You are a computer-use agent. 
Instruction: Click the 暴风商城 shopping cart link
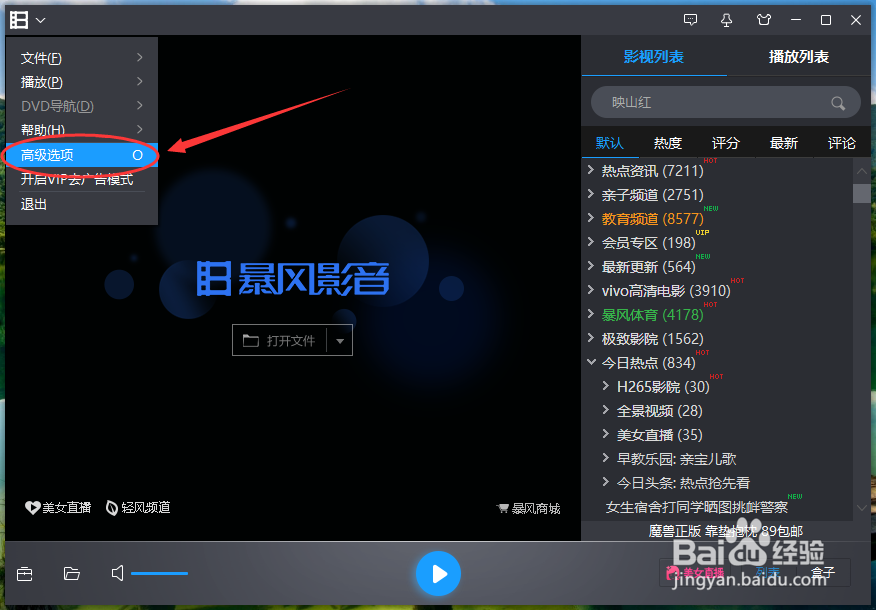coord(529,508)
